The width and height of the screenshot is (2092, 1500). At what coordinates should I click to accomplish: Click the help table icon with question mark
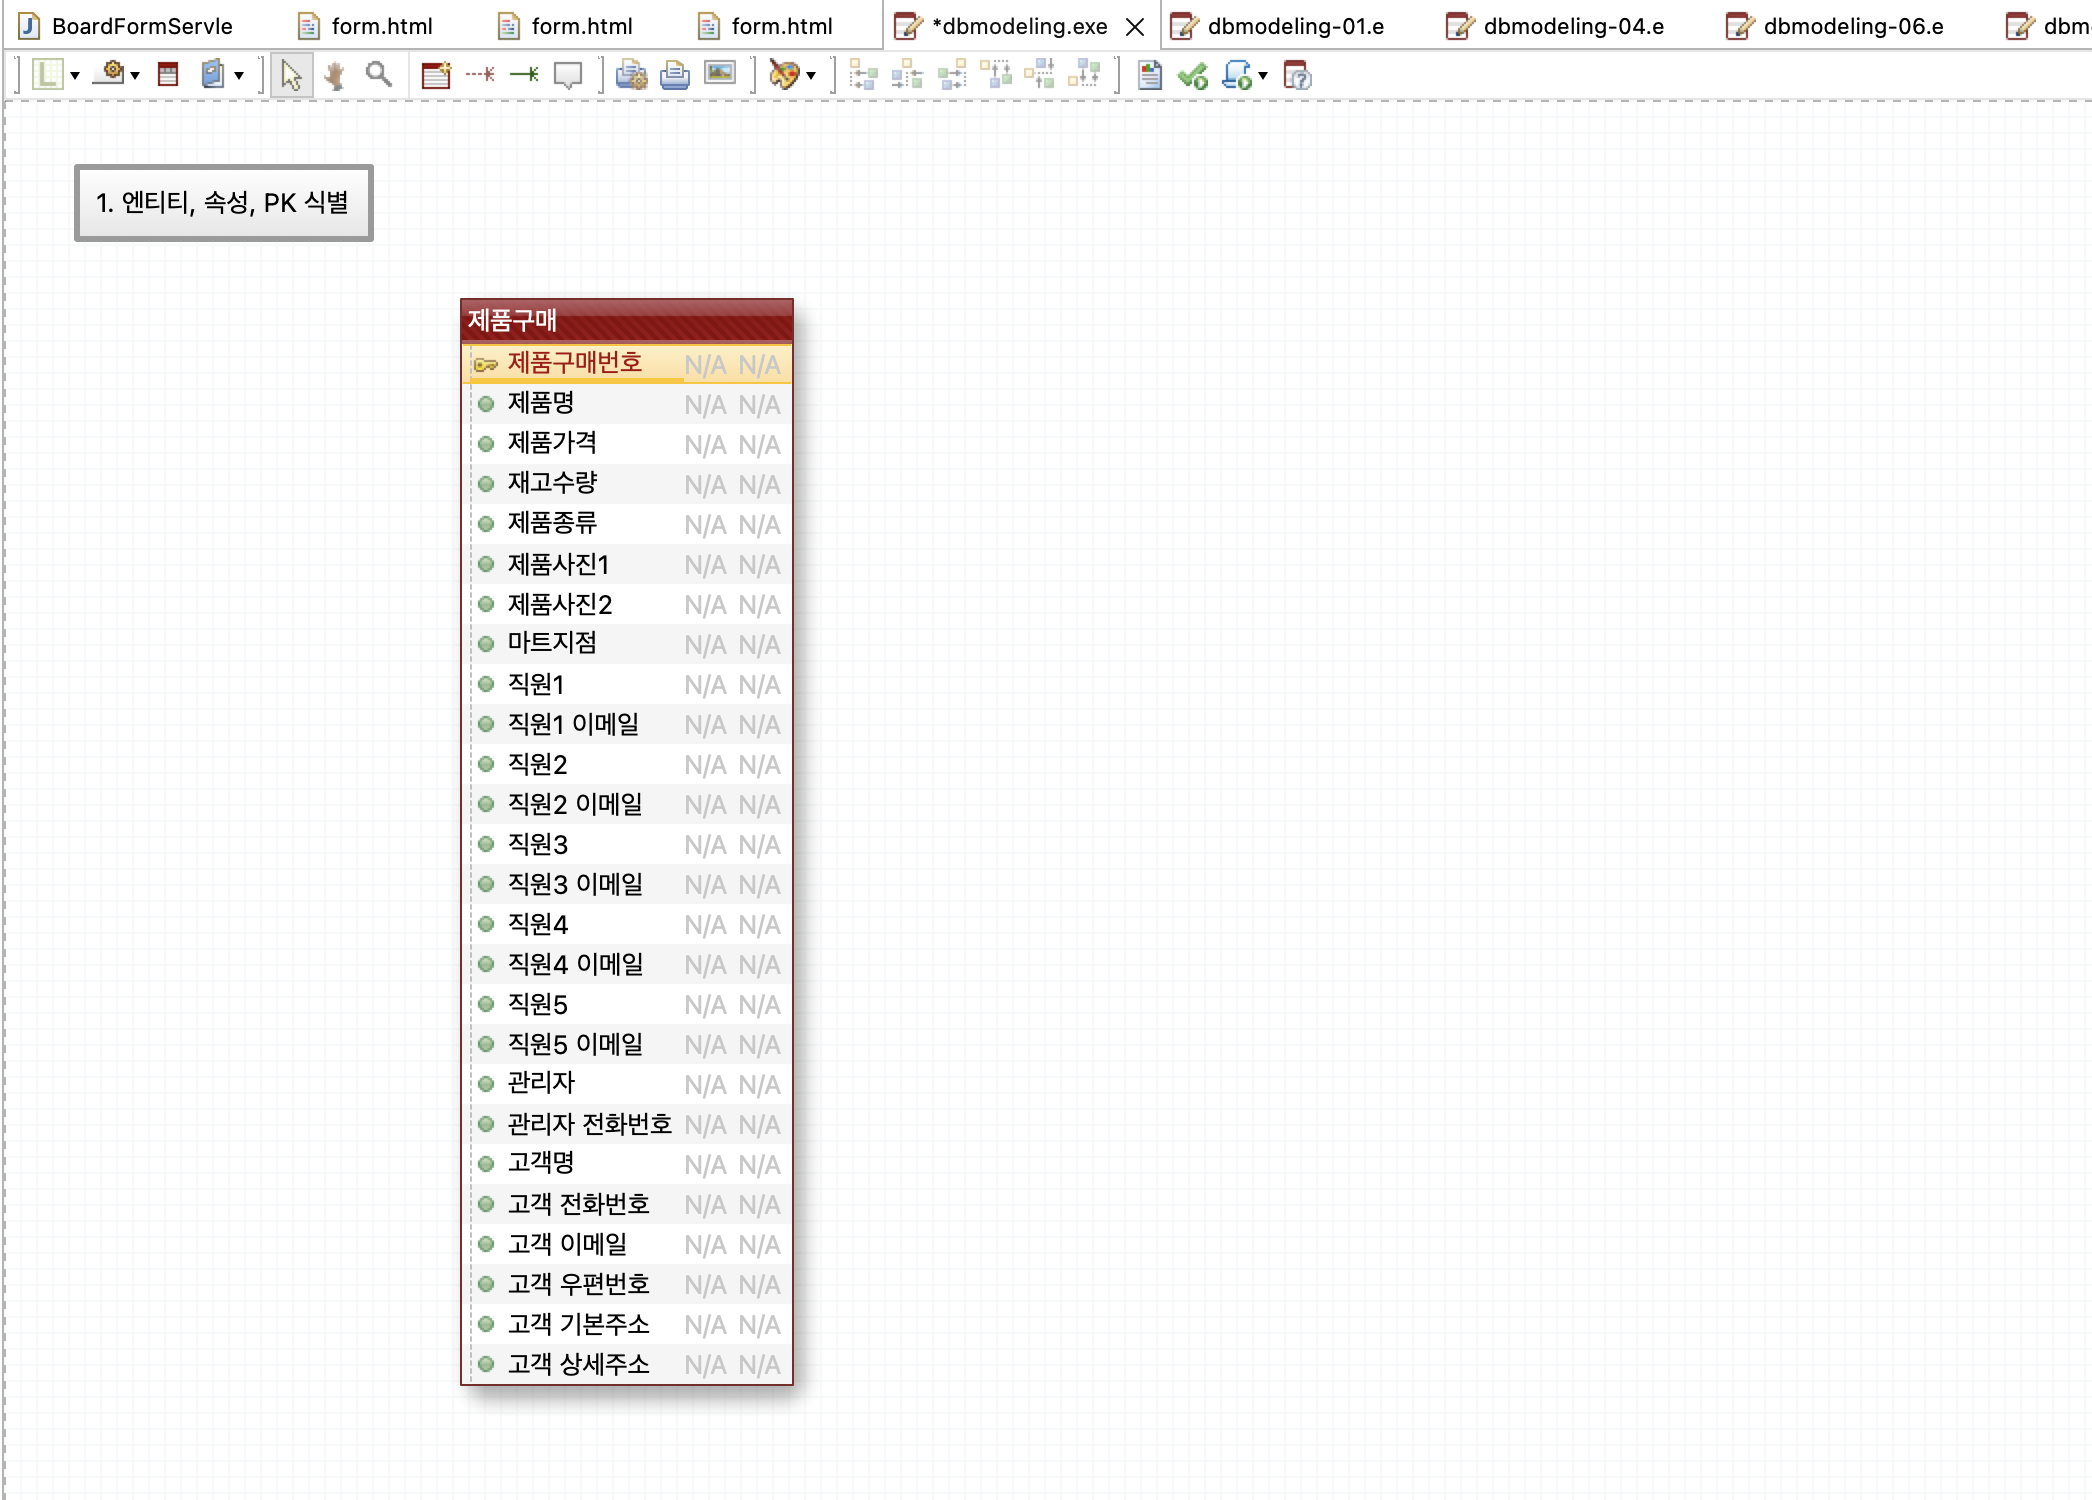1297,75
